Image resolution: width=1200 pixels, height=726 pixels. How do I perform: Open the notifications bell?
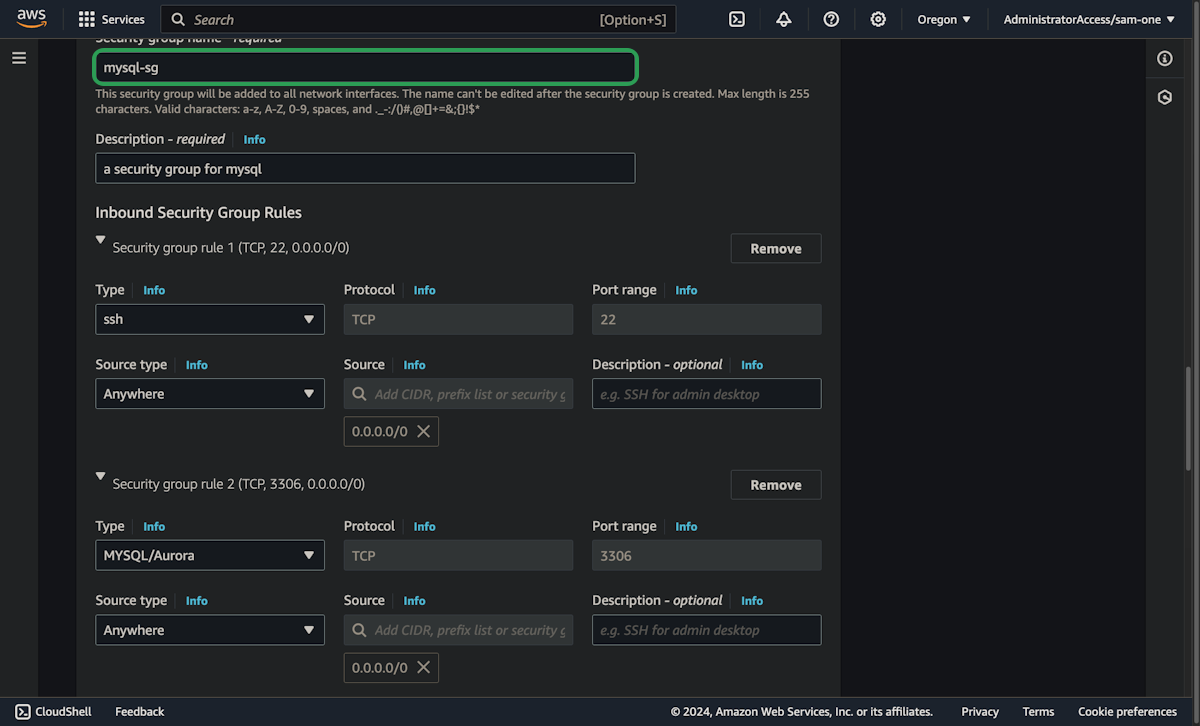[x=784, y=19]
